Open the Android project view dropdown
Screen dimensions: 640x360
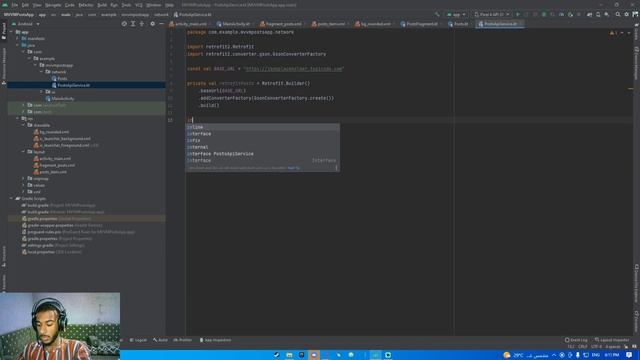coord(26,24)
